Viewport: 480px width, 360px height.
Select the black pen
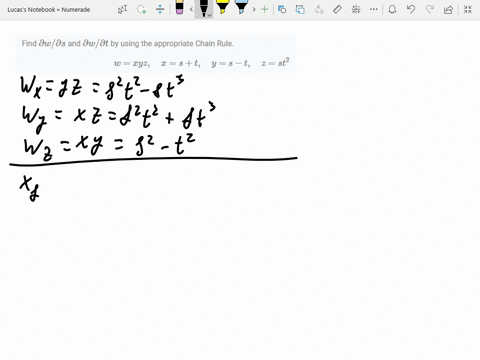(x=203, y=8)
